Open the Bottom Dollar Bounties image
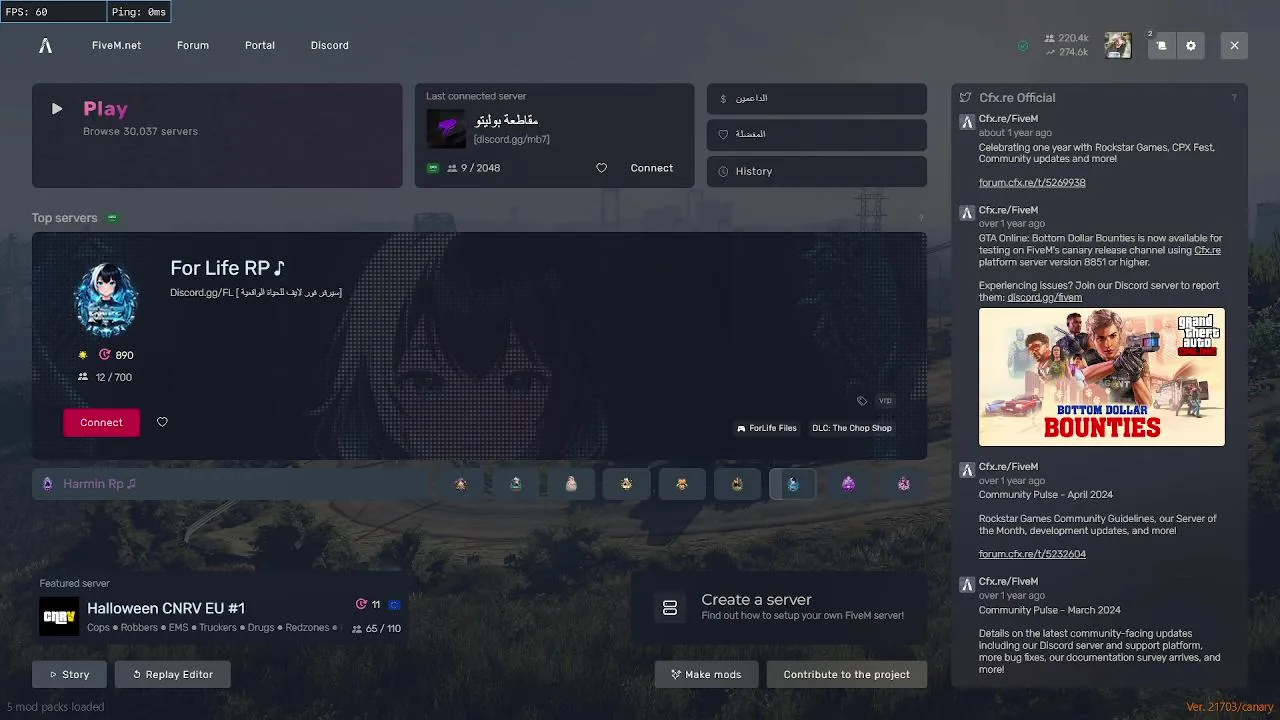This screenshot has width=1280, height=720. point(1101,376)
